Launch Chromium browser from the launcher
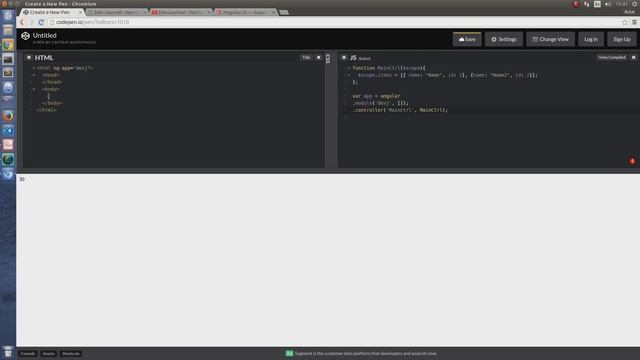 click(8, 45)
